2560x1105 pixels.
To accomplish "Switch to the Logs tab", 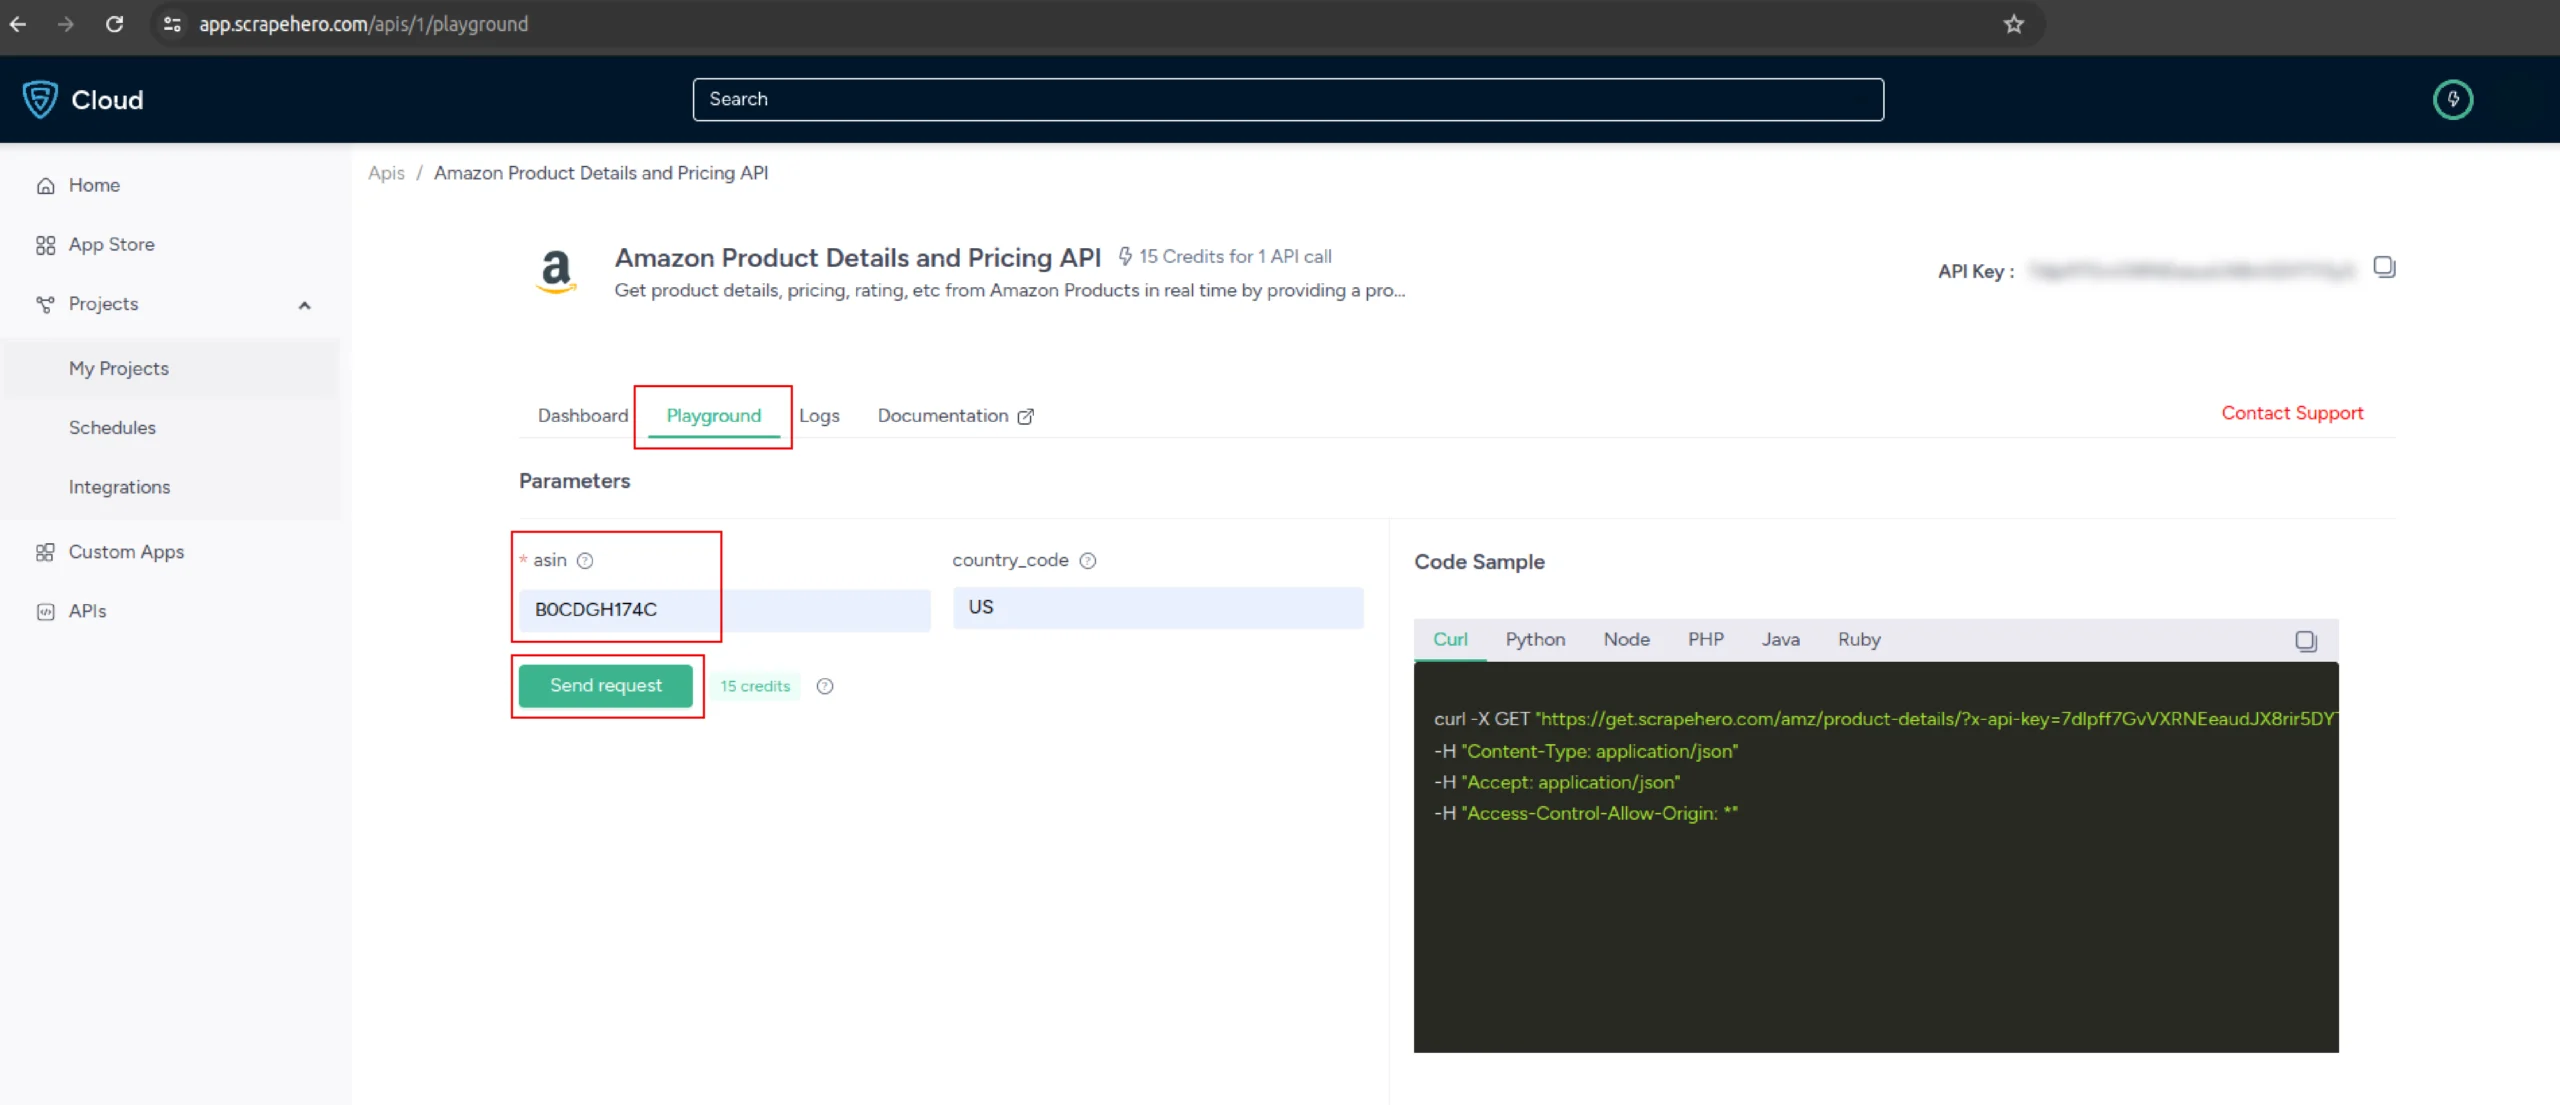I will pos(819,415).
